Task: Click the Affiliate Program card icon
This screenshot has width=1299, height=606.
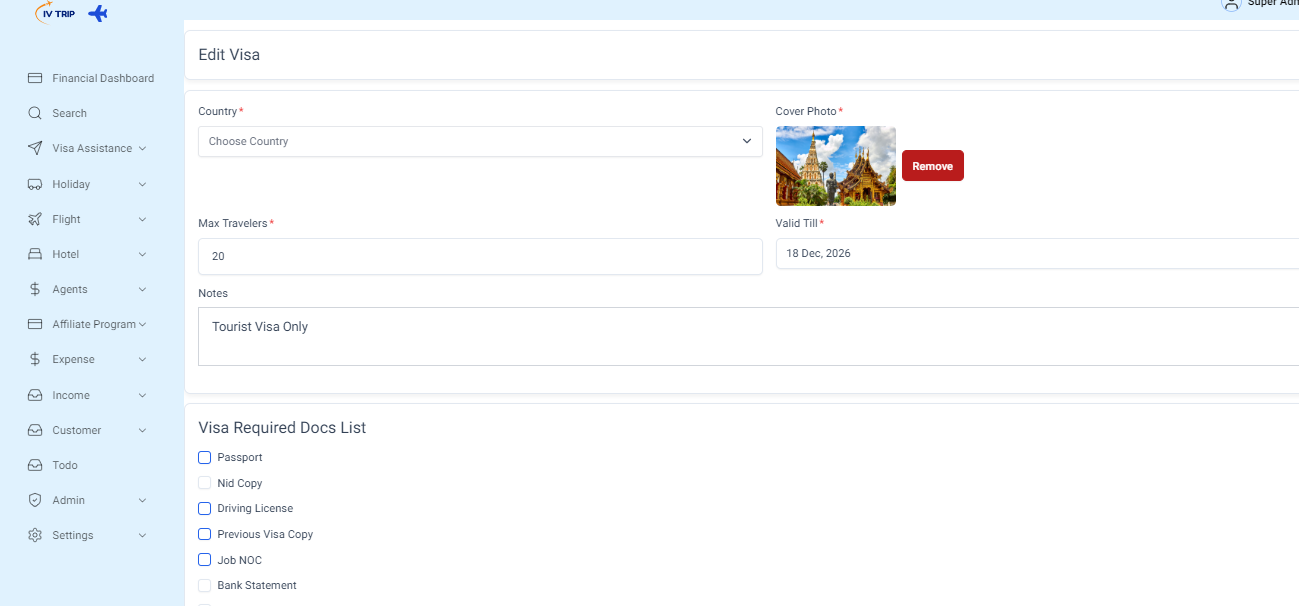Action: pos(35,324)
